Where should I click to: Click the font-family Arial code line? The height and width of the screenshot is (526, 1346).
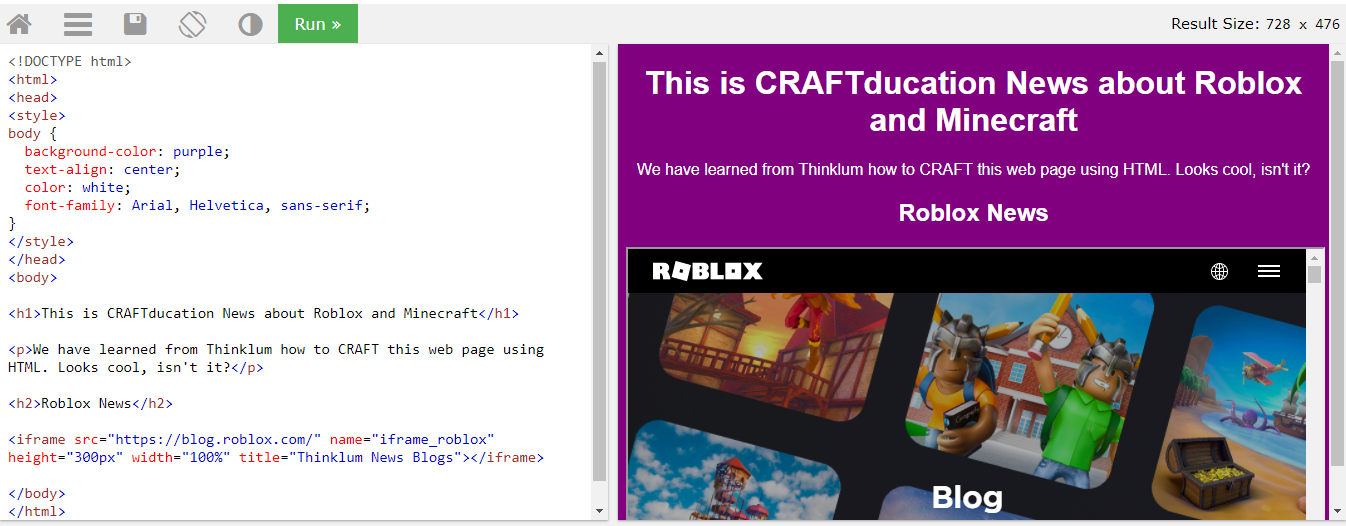(197, 205)
